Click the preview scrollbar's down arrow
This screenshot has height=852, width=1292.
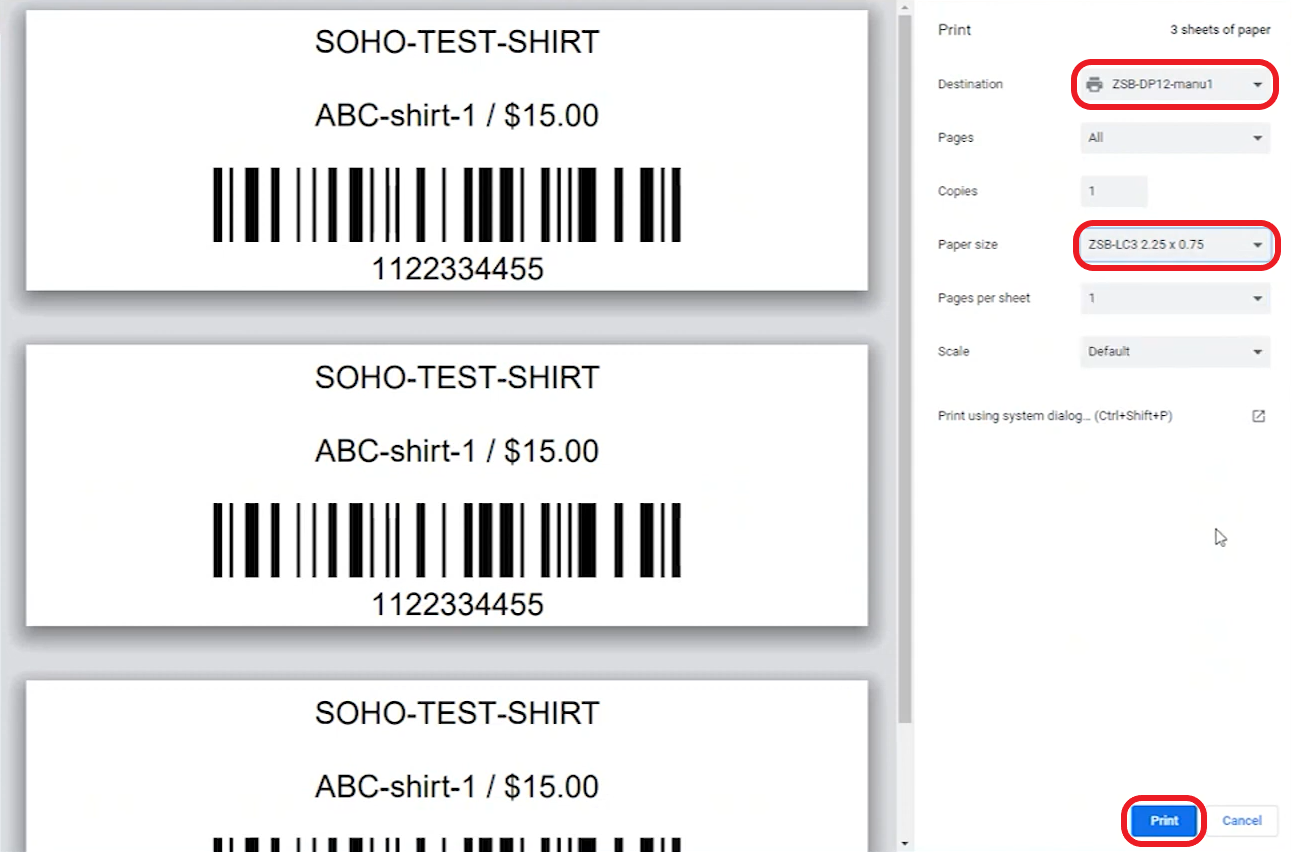point(905,843)
